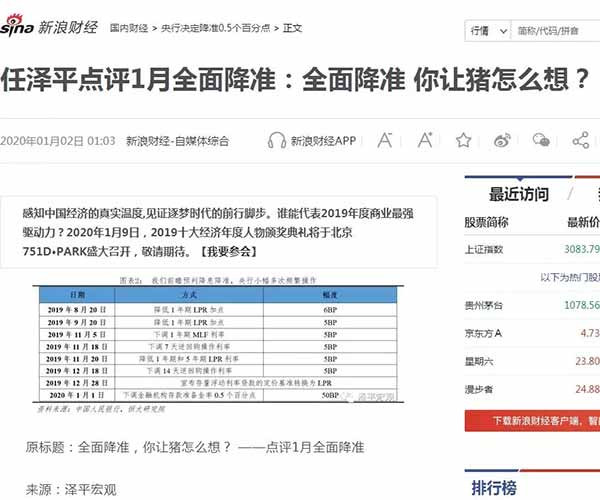Click the headphones listen icon
The image size is (600, 500).
point(277,140)
